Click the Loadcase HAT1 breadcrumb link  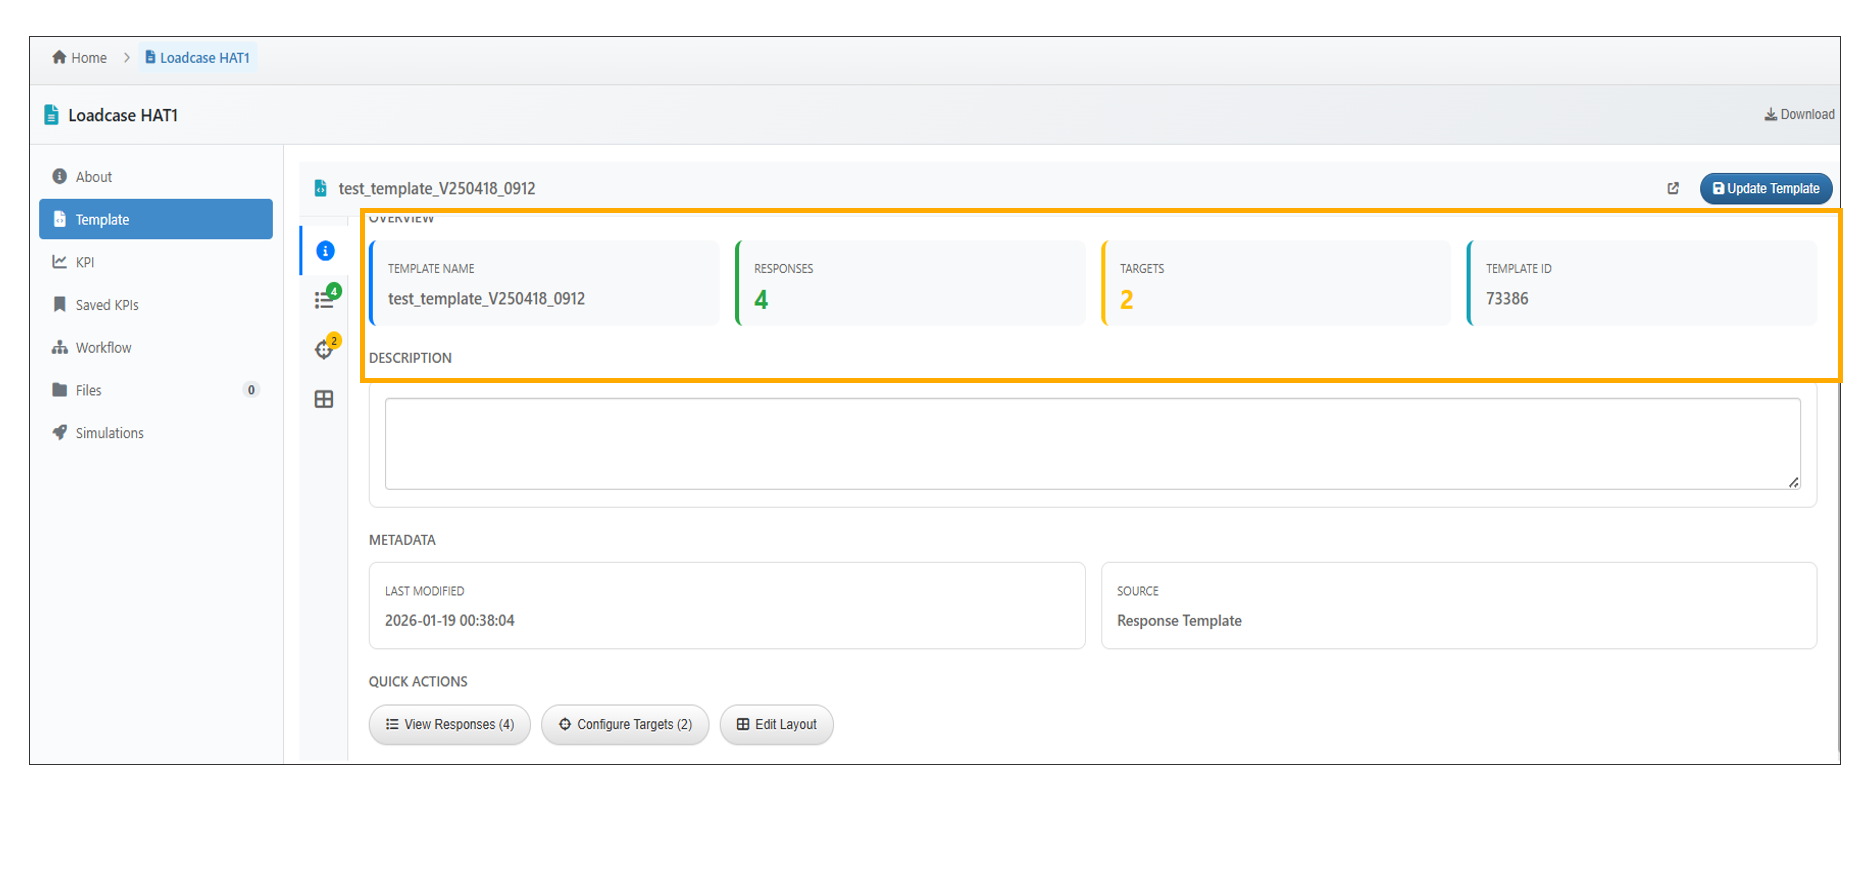tap(198, 58)
